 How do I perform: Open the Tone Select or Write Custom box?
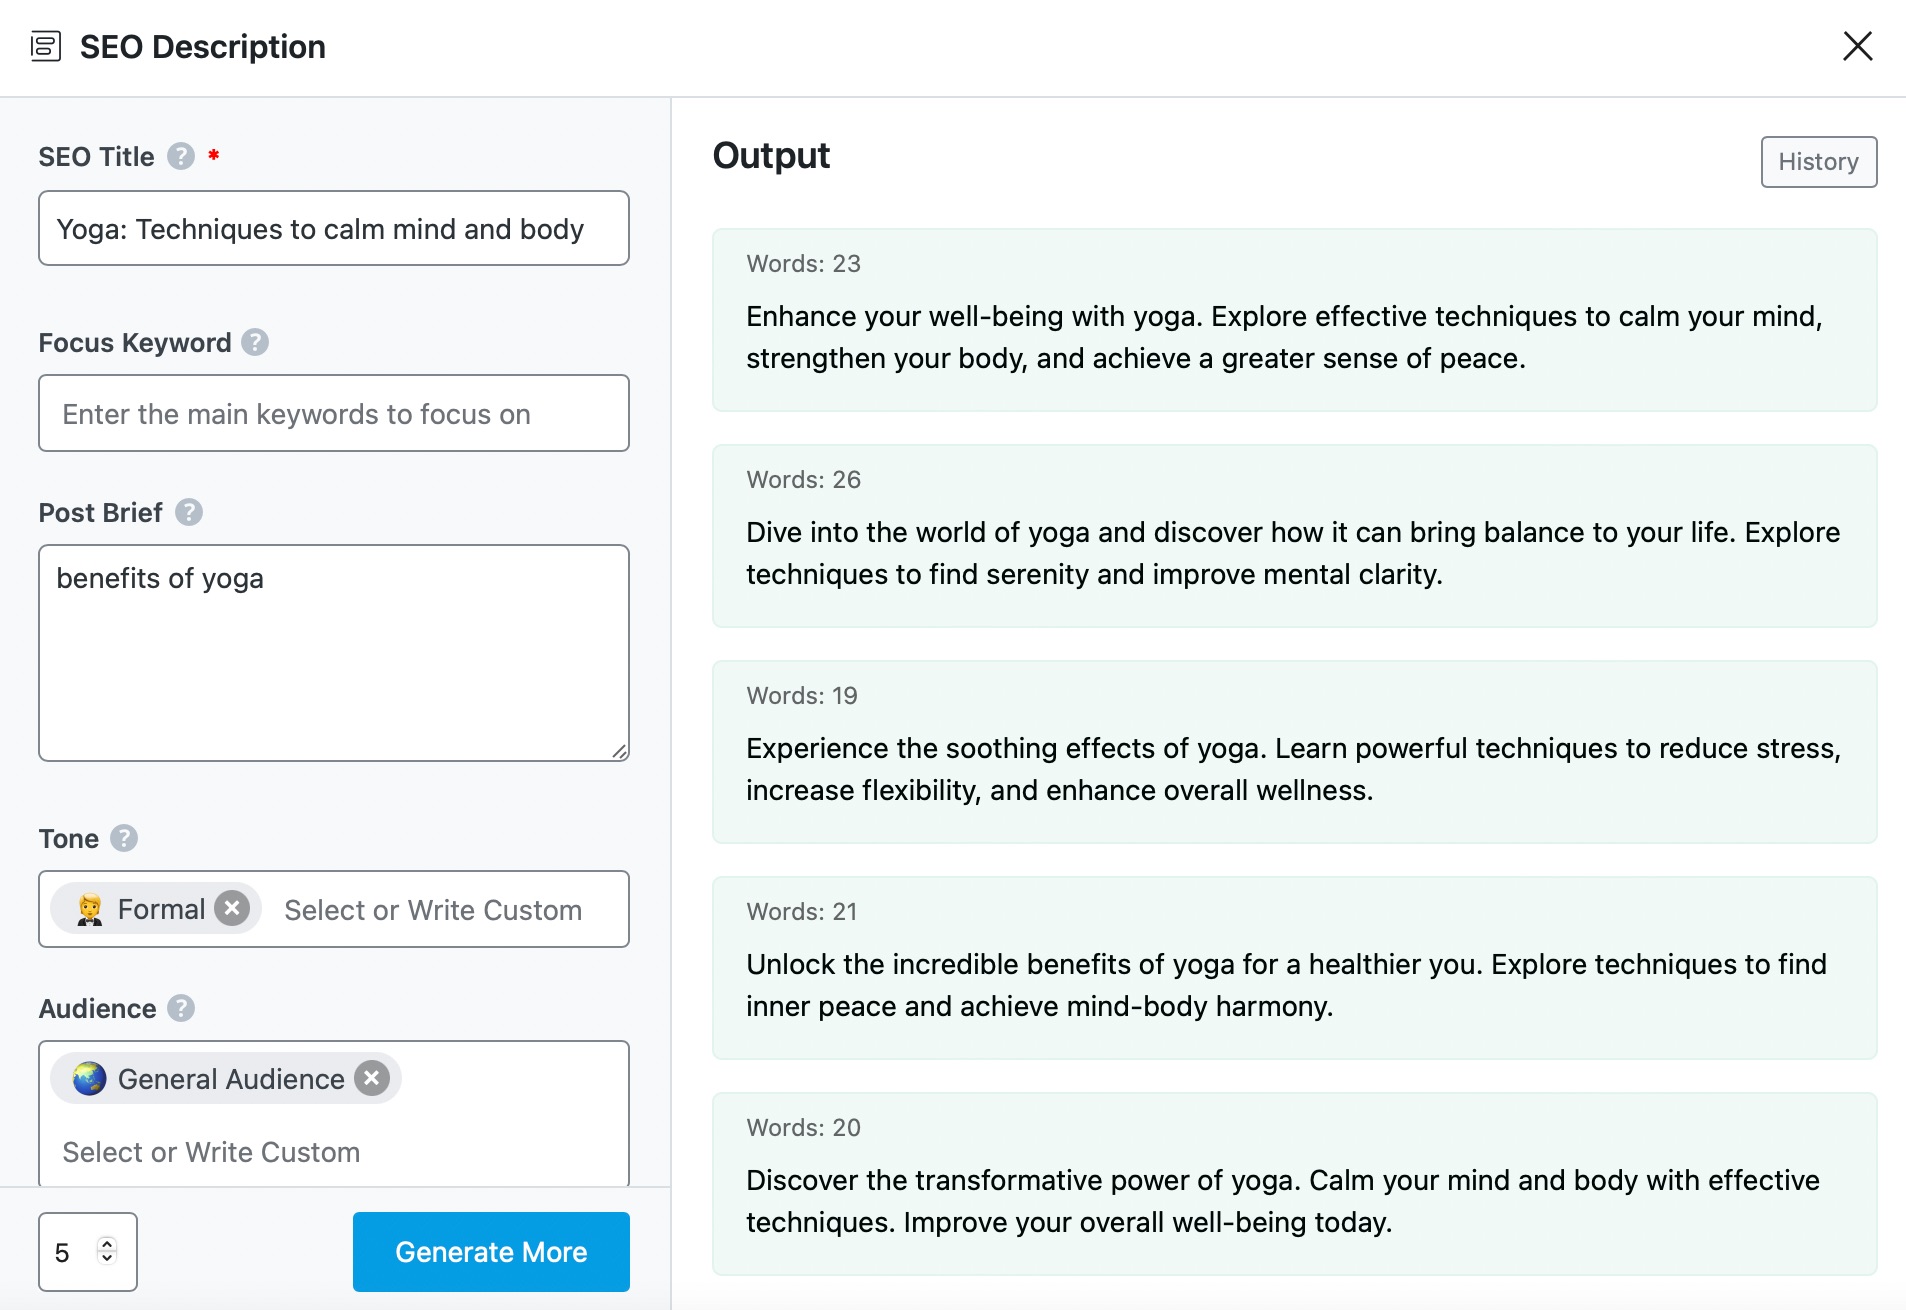coord(433,910)
